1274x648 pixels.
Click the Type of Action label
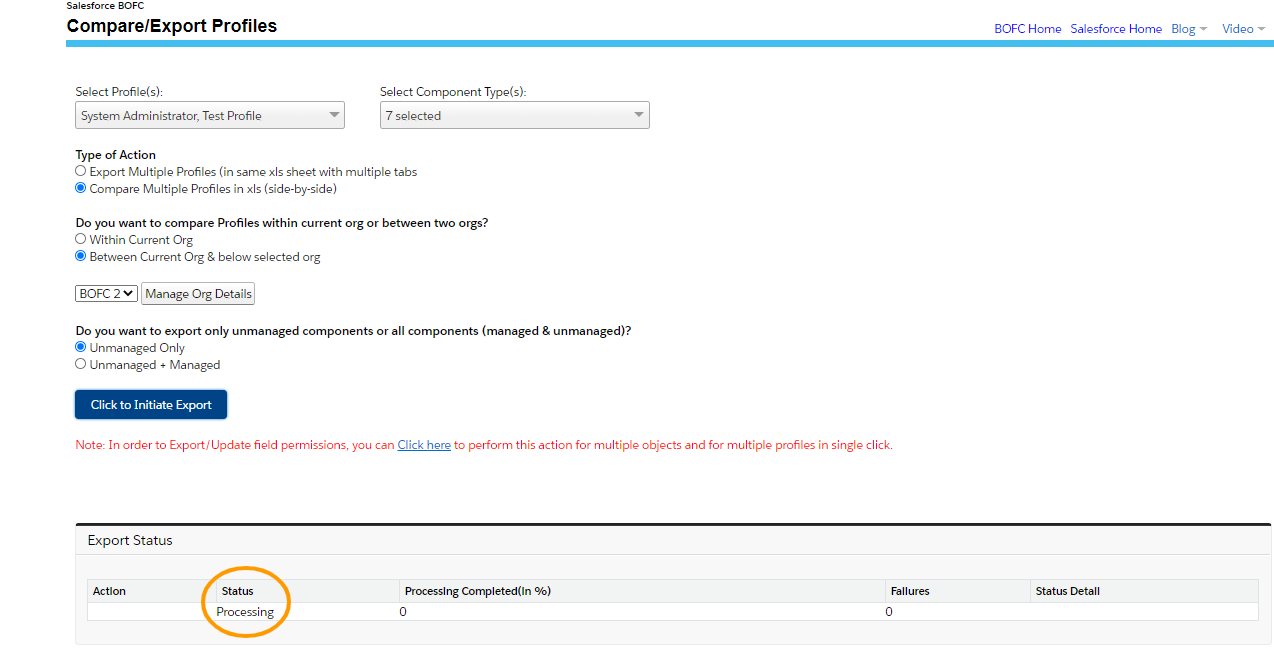coord(116,155)
